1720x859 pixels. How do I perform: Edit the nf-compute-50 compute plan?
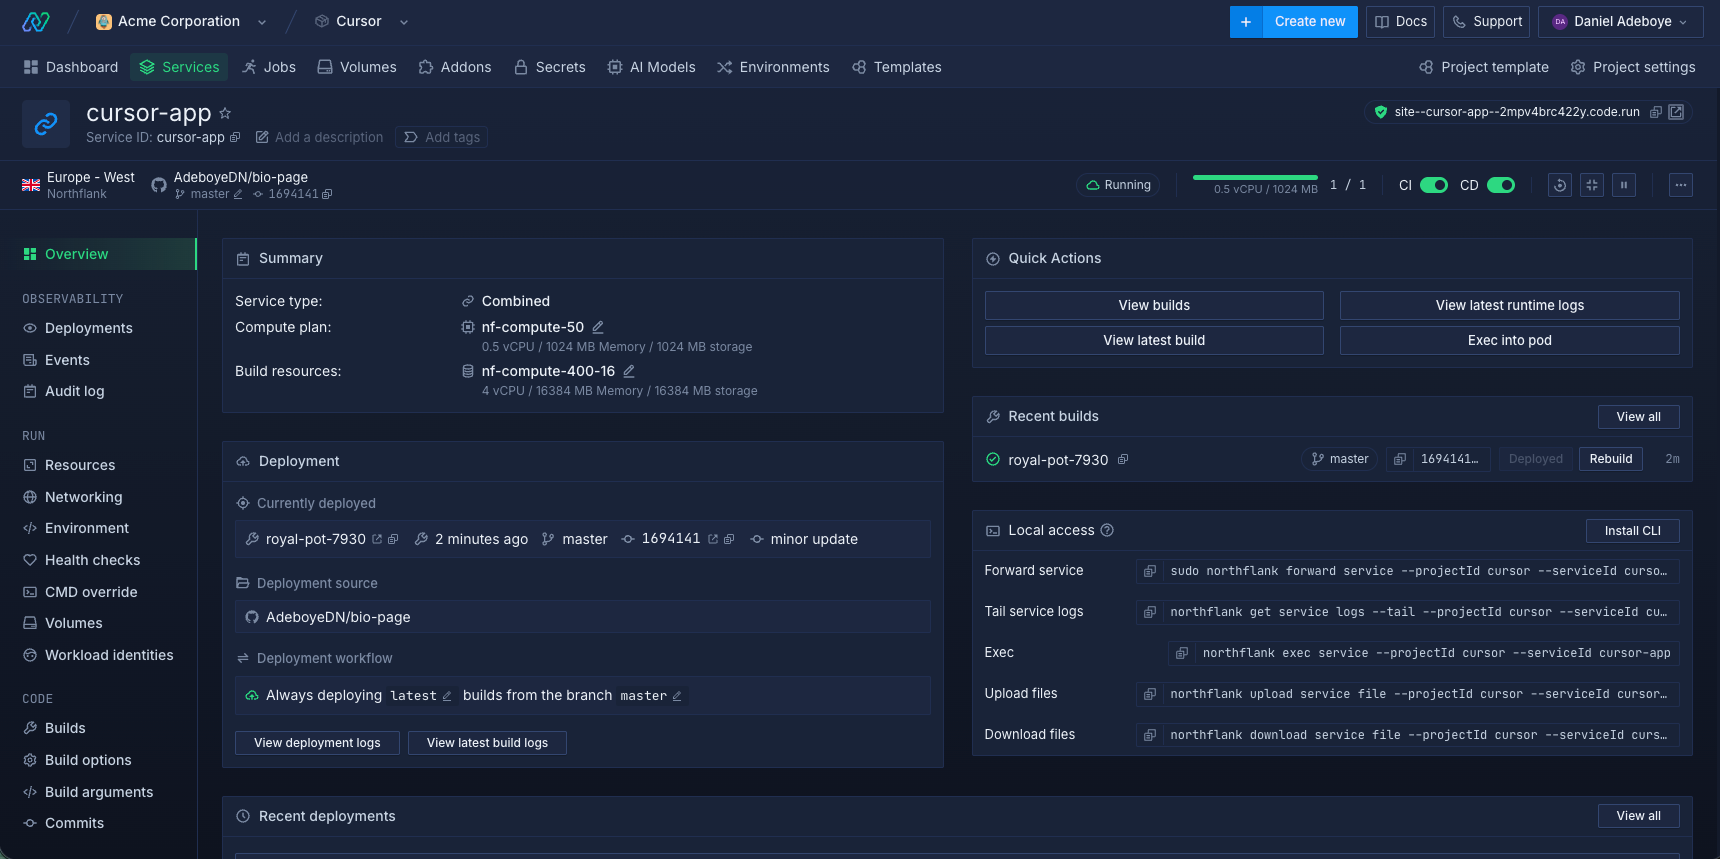tap(598, 327)
